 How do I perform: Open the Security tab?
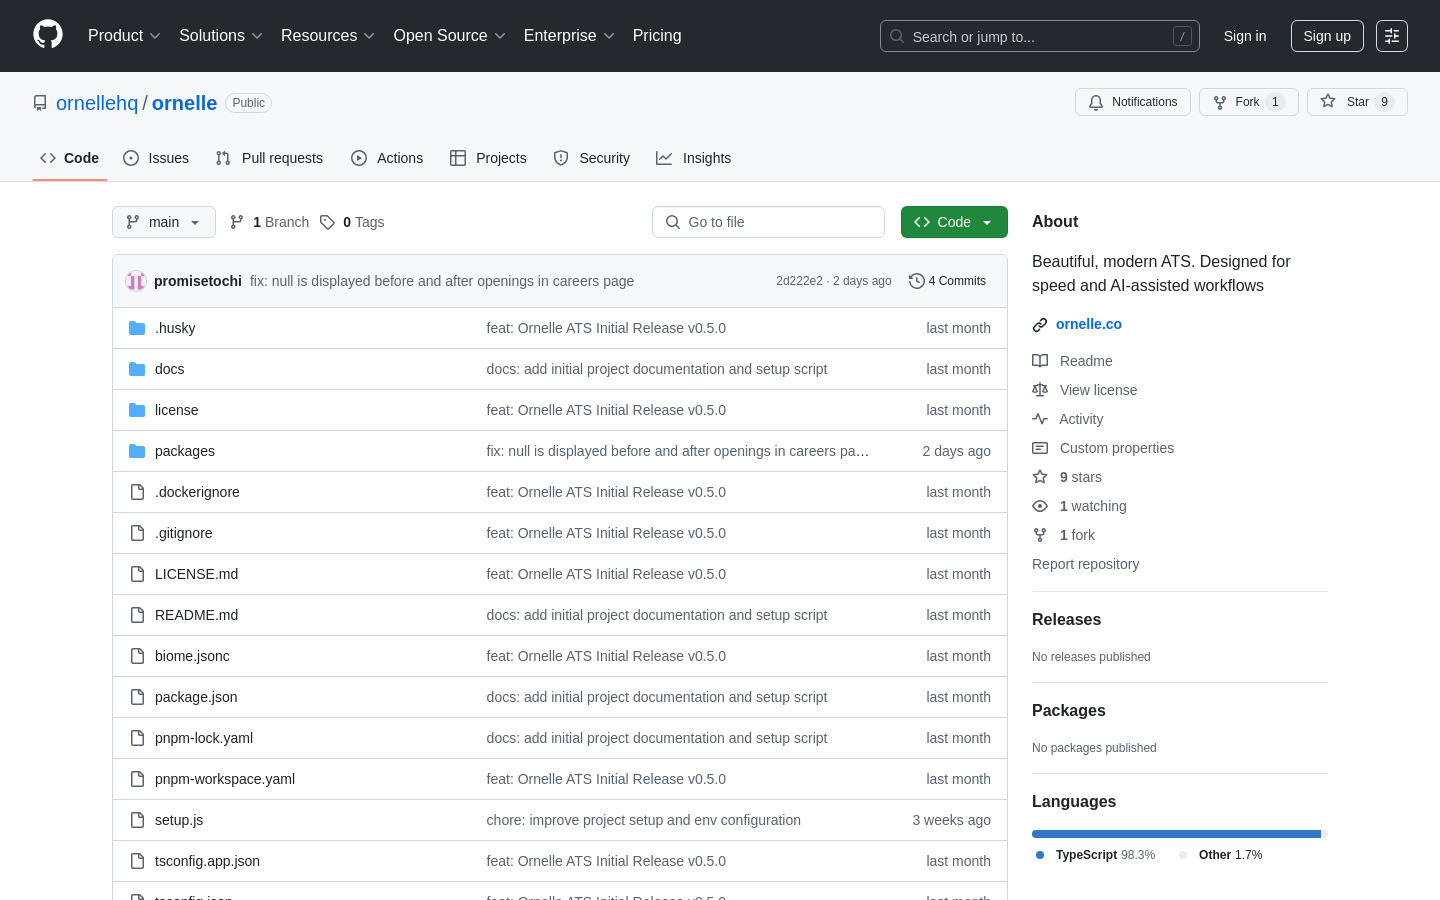click(x=592, y=158)
